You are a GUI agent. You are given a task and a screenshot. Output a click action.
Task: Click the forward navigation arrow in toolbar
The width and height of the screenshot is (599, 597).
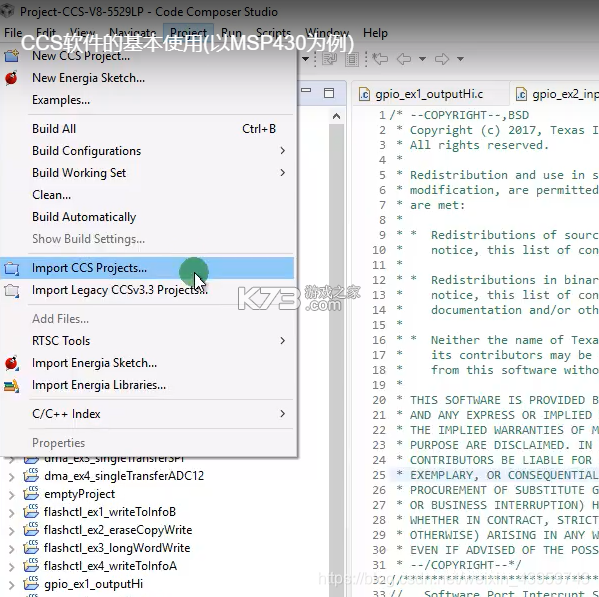pyautogui.click(x=442, y=59)
